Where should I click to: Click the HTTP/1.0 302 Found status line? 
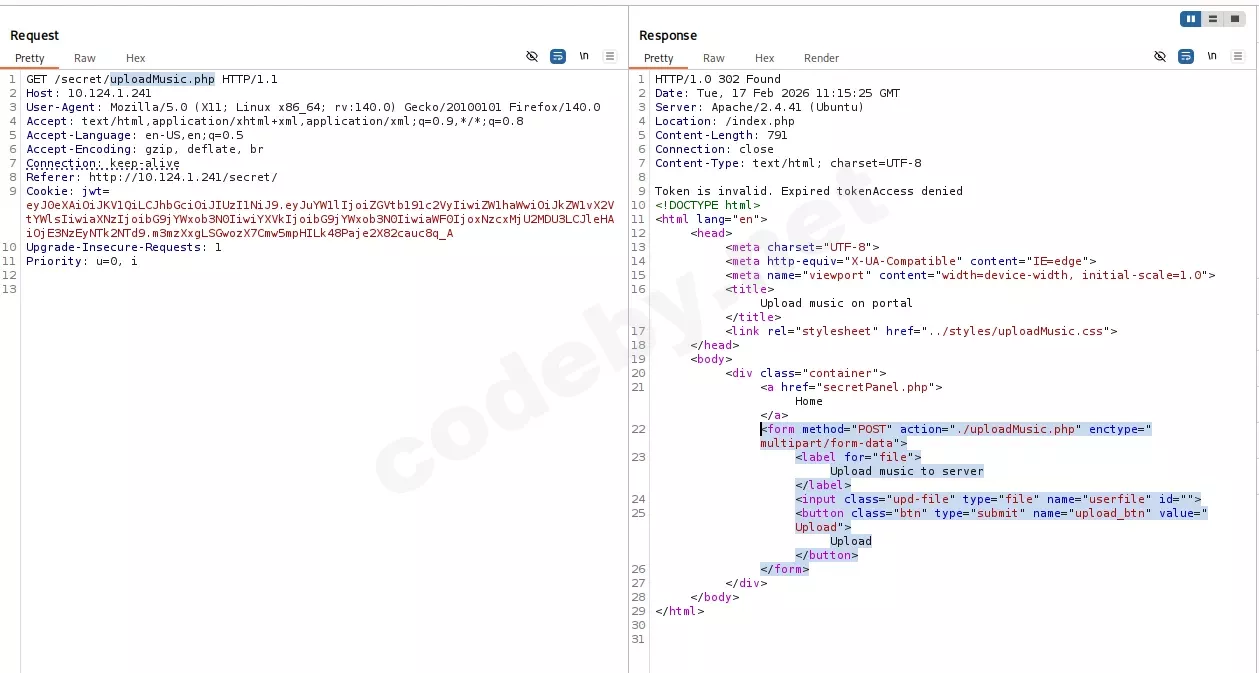(718, 79)
